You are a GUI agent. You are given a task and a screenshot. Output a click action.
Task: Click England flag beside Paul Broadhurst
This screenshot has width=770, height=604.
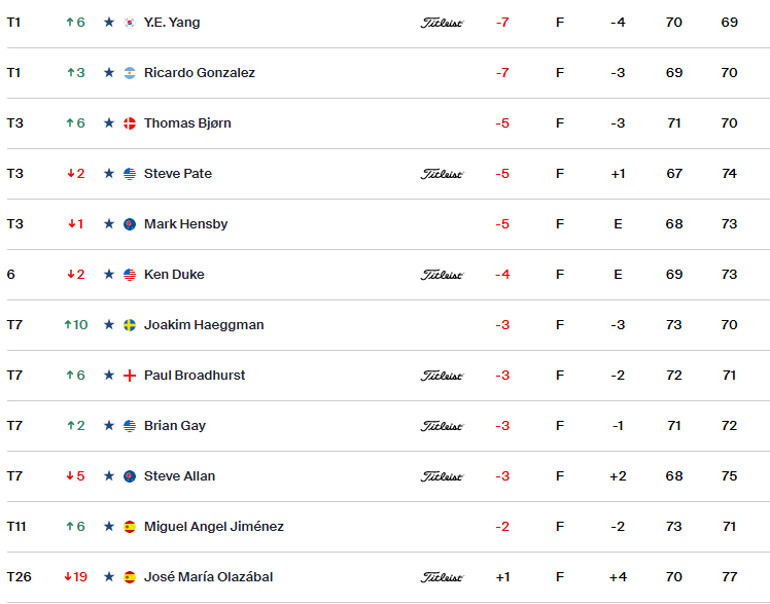(x=130, y=375)
